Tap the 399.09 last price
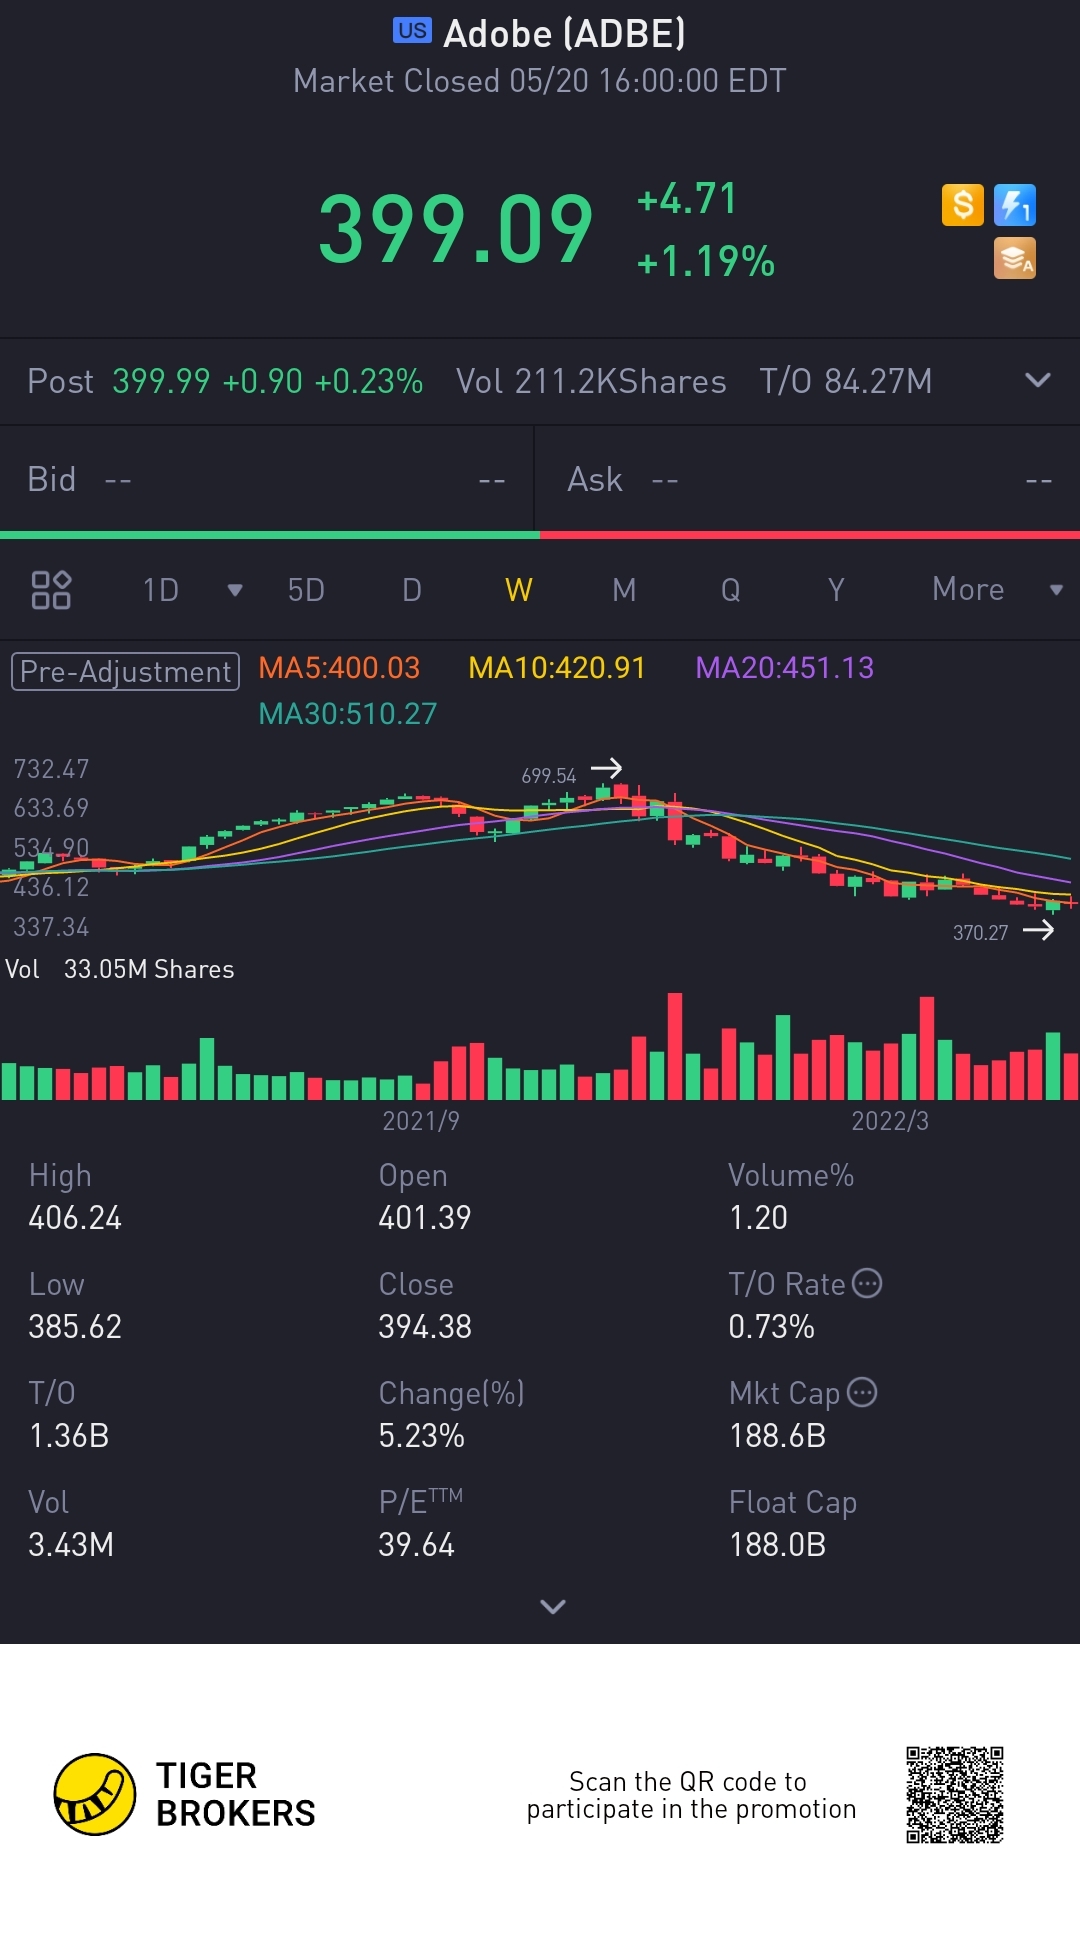 coord(456,230)
